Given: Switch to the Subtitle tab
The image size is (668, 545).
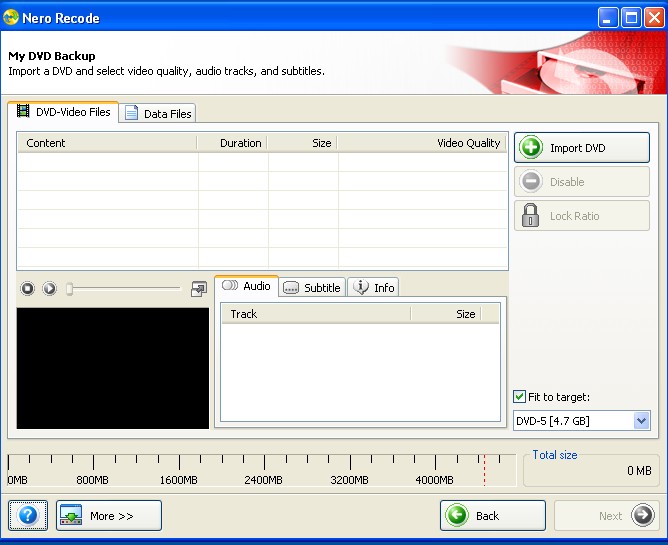Looking at the screenshot, I should pos(312,287).
